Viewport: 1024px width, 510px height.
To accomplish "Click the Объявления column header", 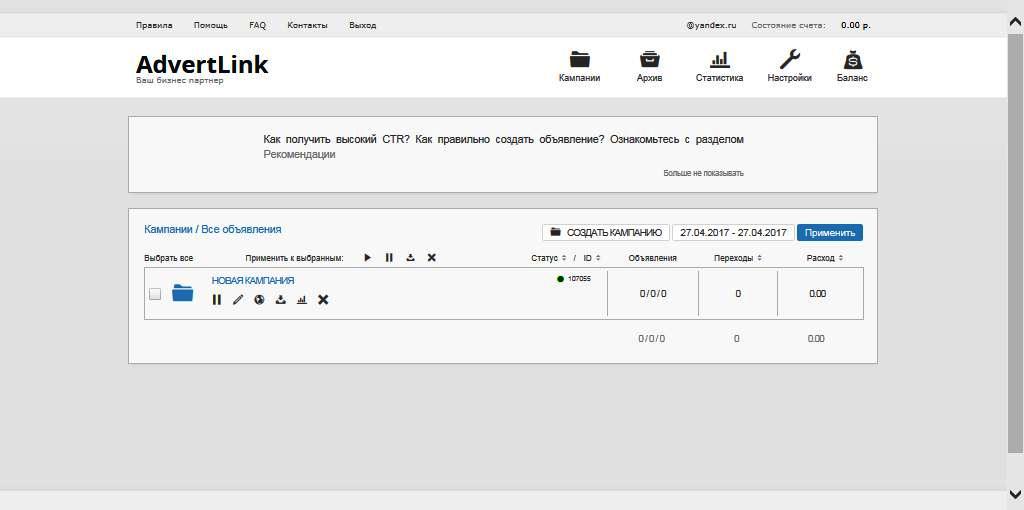I will click(x=652, y=258).
